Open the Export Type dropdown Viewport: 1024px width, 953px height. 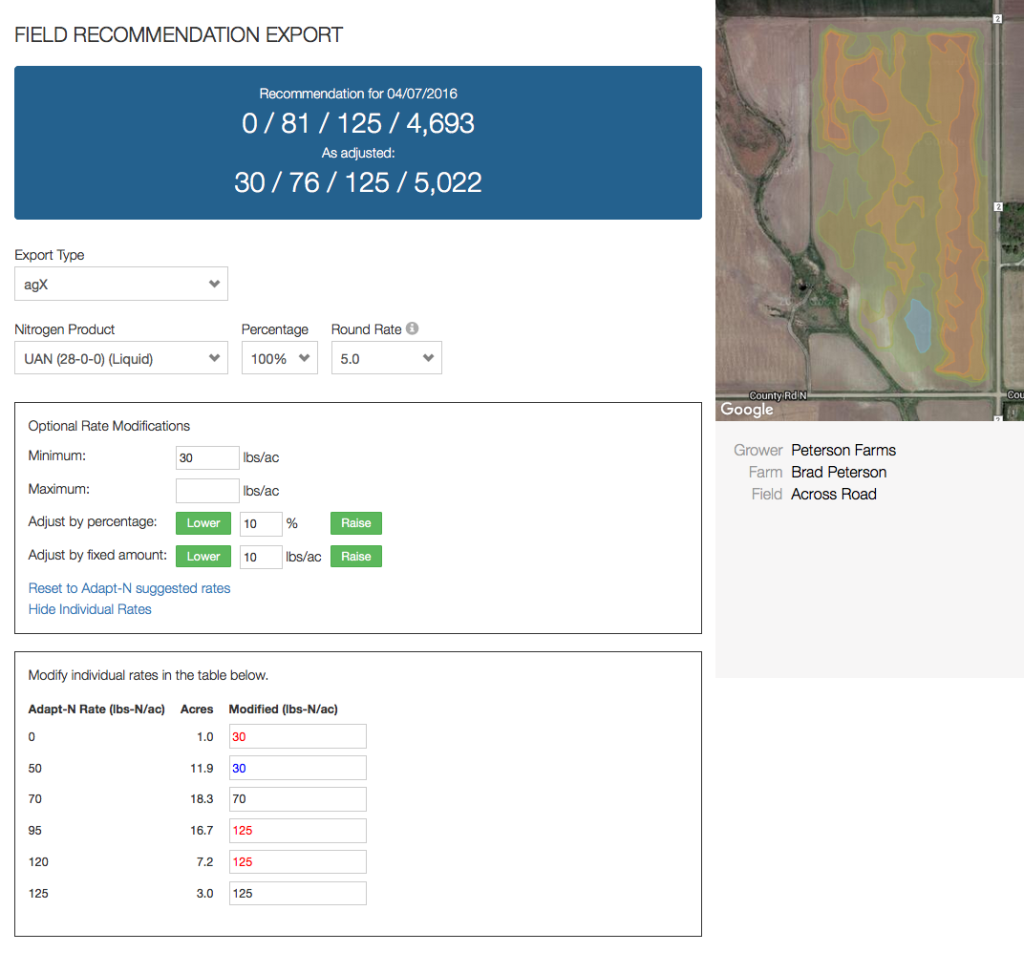click(121, 284)
